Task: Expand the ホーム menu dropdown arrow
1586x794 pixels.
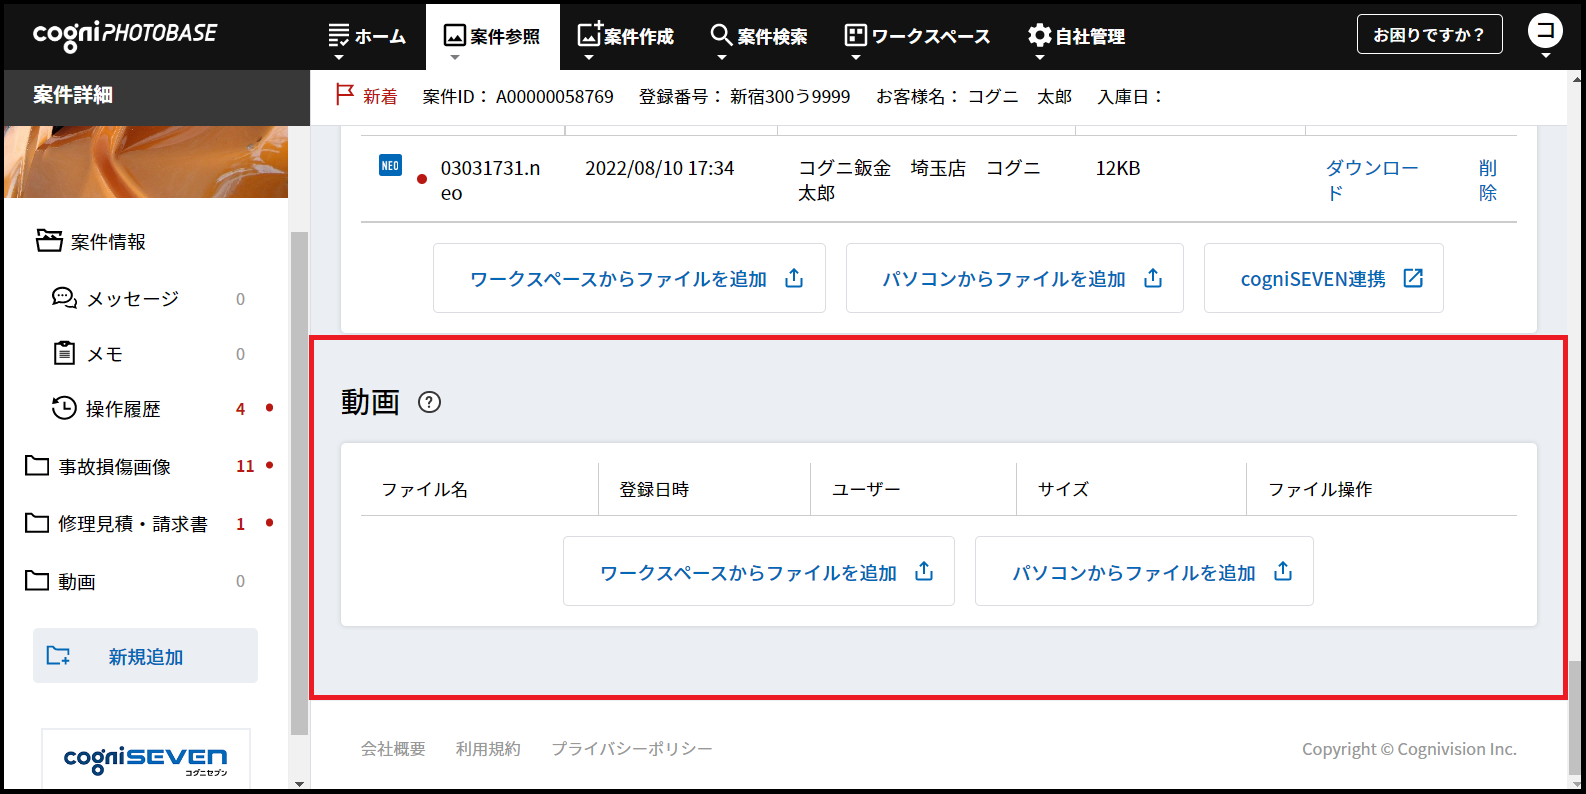Action: (339, 58)
